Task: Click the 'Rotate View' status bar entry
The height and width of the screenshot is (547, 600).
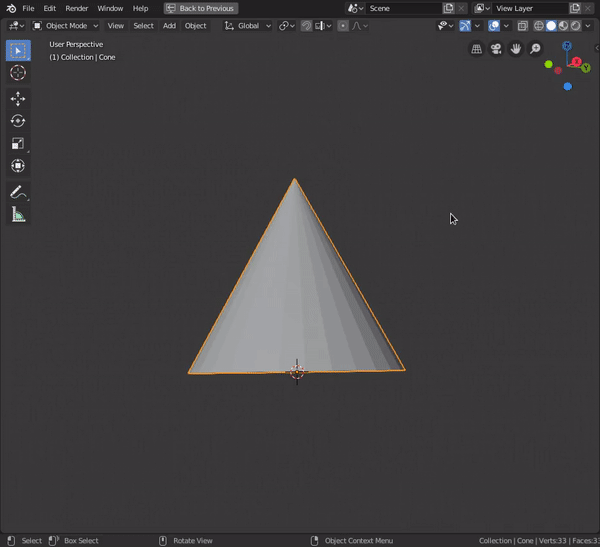Action: [x=193, y=540]
